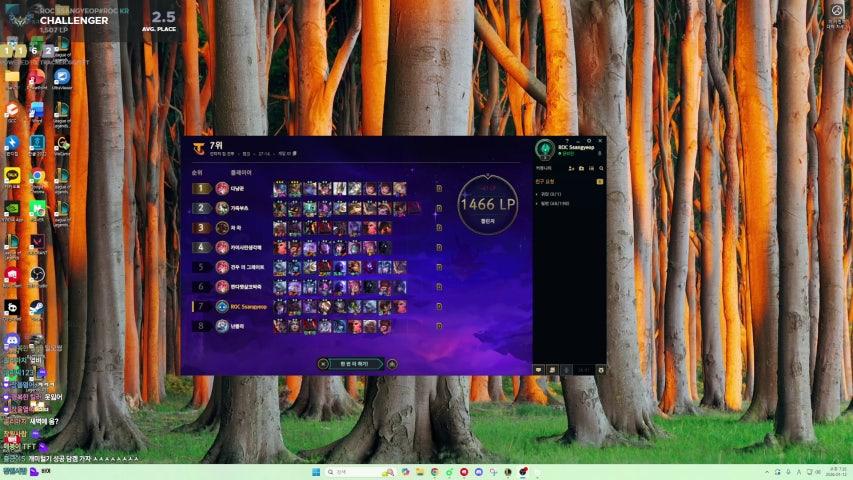Click the 한 번 더 하기 play again button
The image size is (853, 480).
[356, 364]
